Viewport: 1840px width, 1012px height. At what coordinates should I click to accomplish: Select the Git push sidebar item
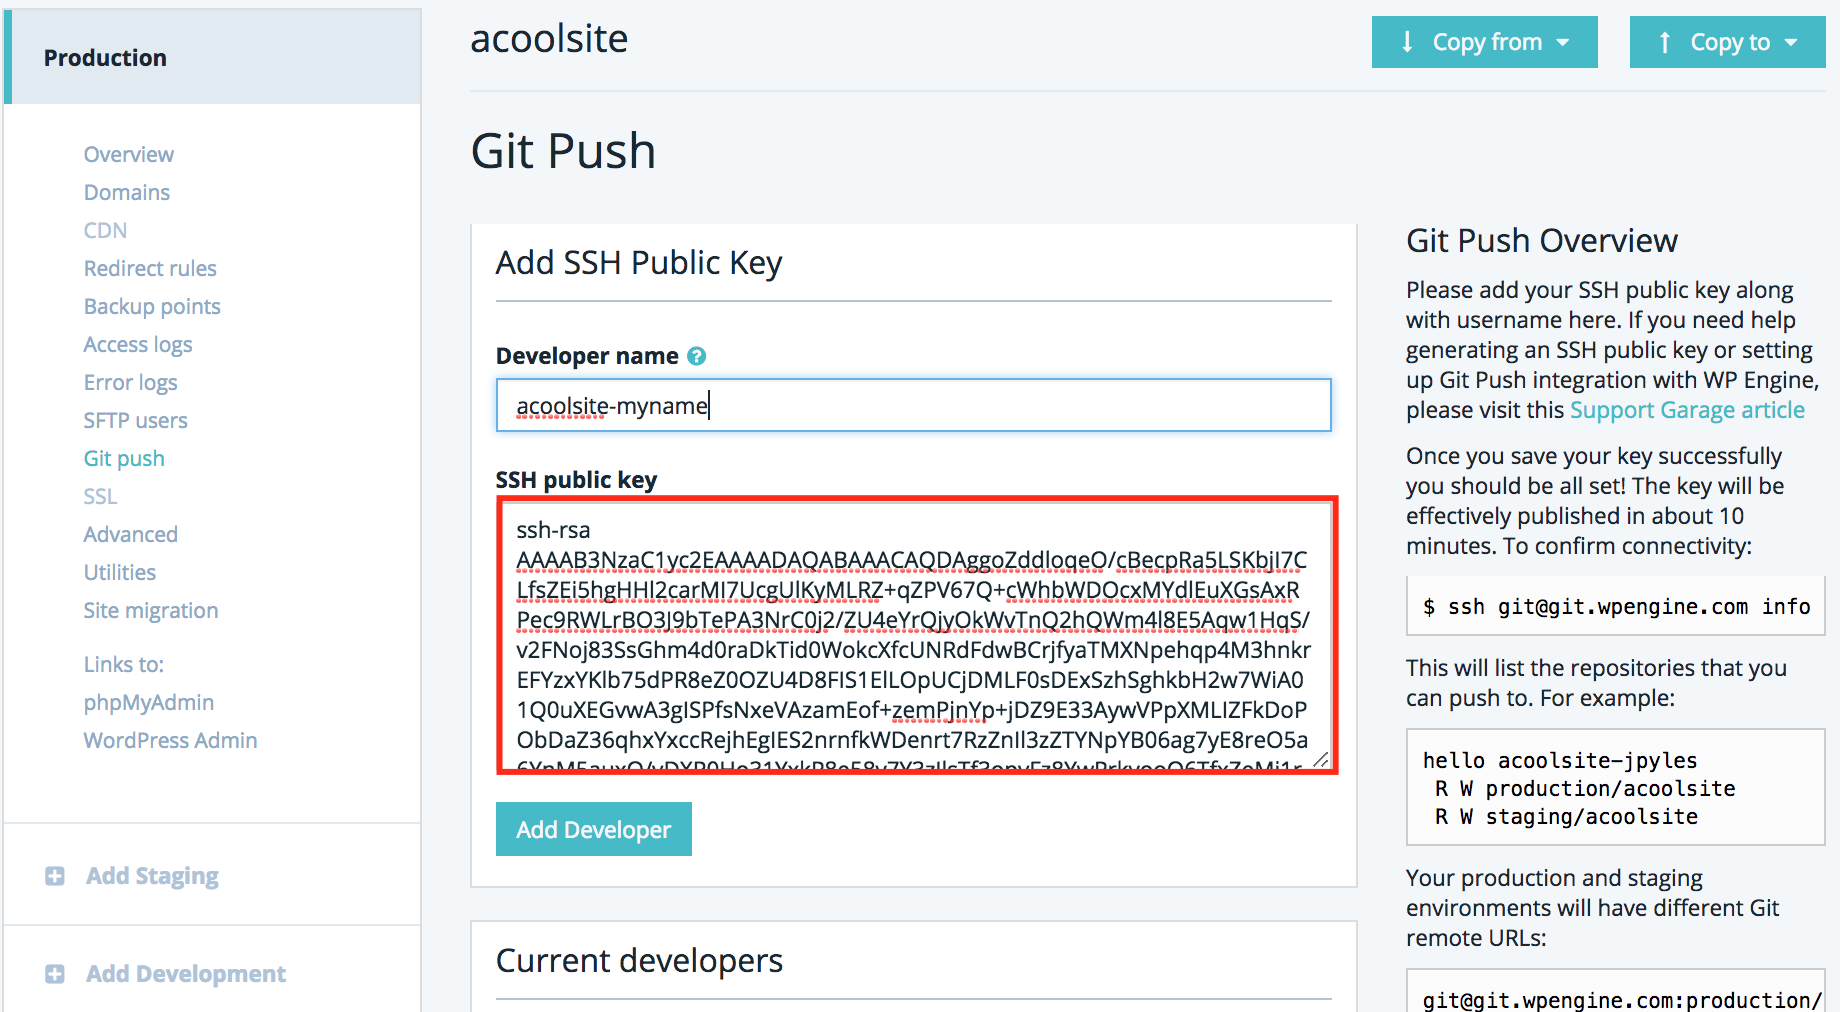(123, 458)
